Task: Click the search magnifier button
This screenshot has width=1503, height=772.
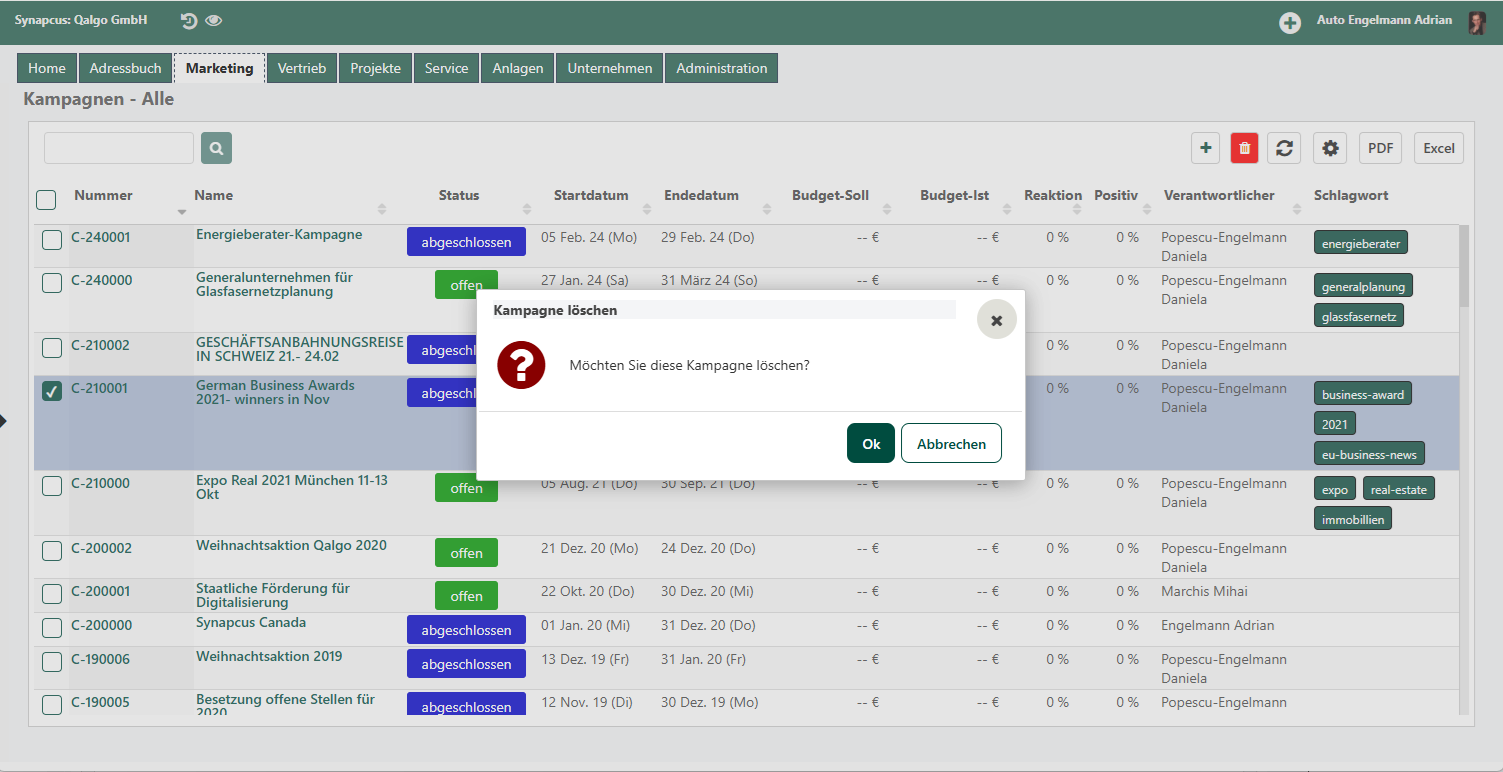Action: (216, 148)
